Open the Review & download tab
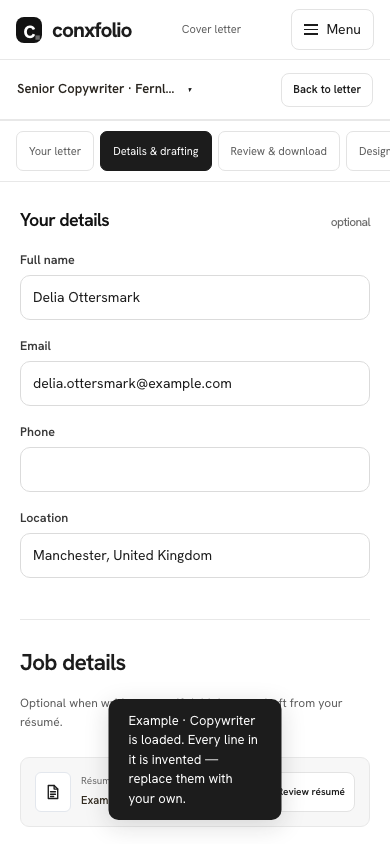 pyautogui.click(x=279, y=151)
